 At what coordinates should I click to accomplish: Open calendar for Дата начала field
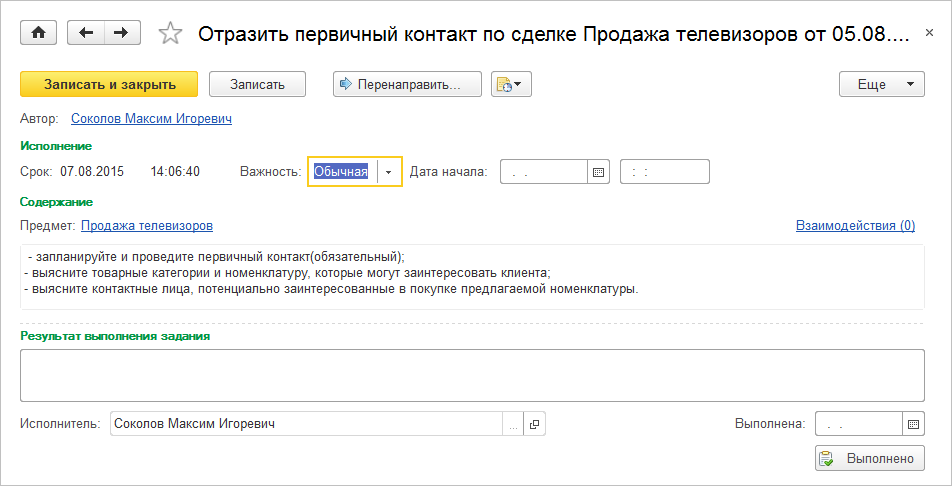(x=599, y=172)
